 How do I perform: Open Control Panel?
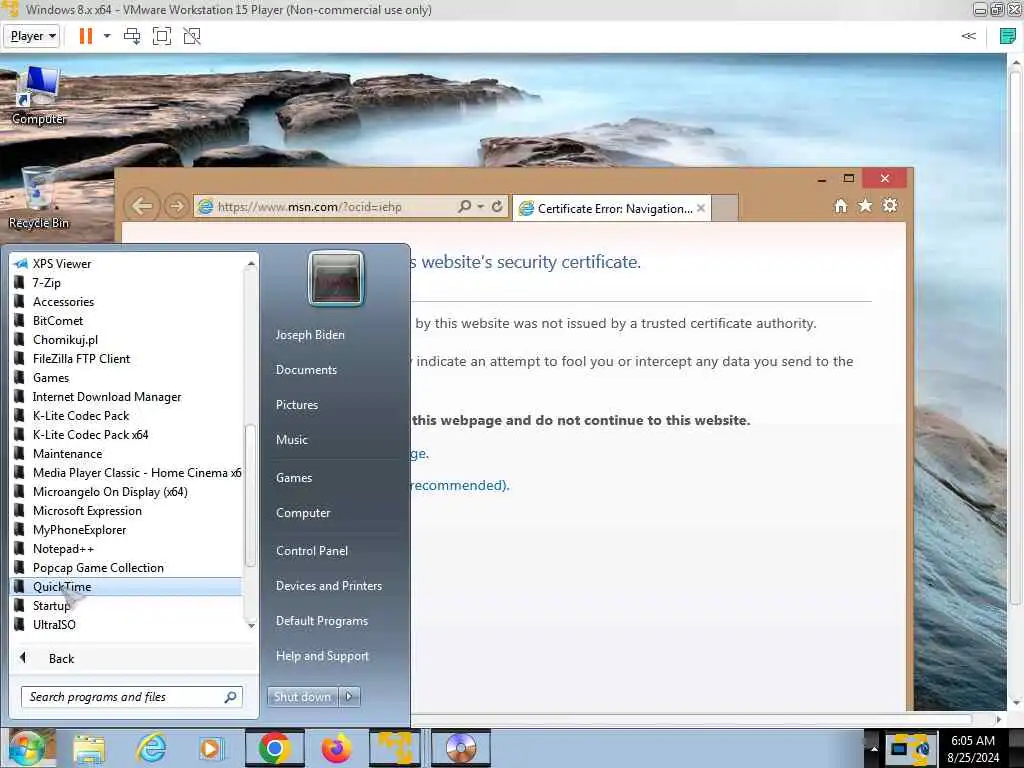[312, 551]
